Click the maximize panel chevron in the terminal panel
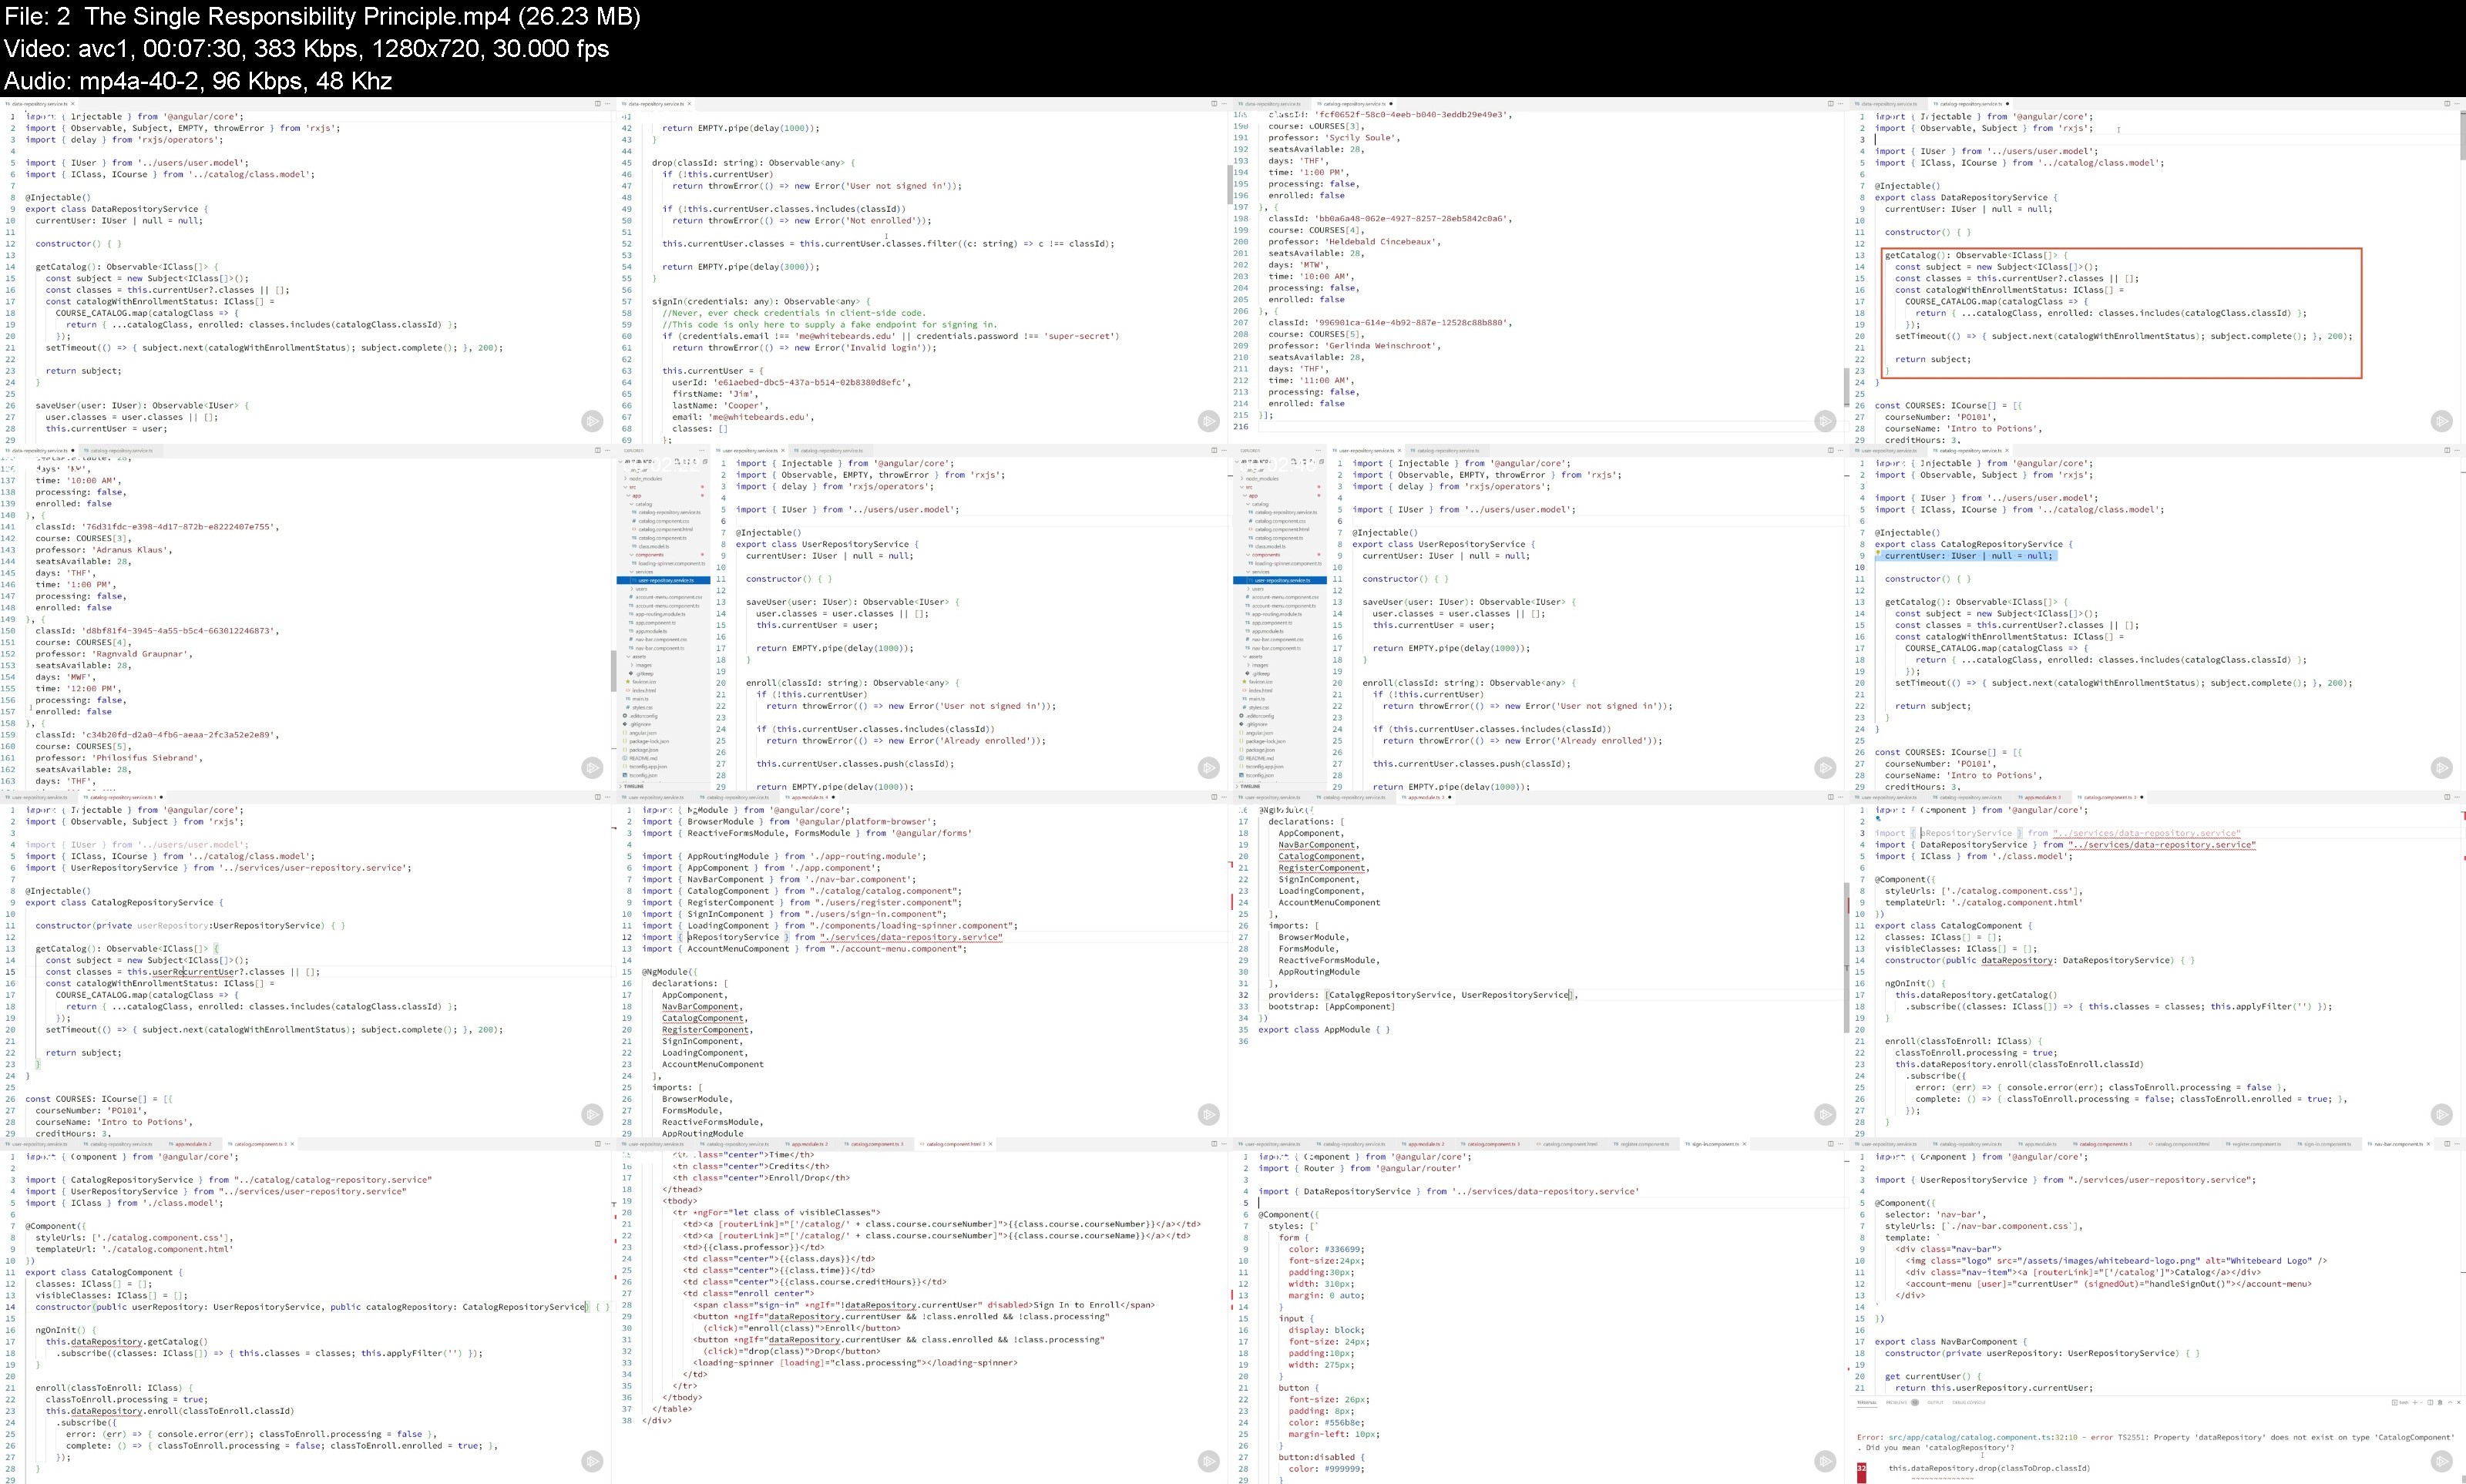The image size is (2466, 1484). [x=2451, y=1402]
